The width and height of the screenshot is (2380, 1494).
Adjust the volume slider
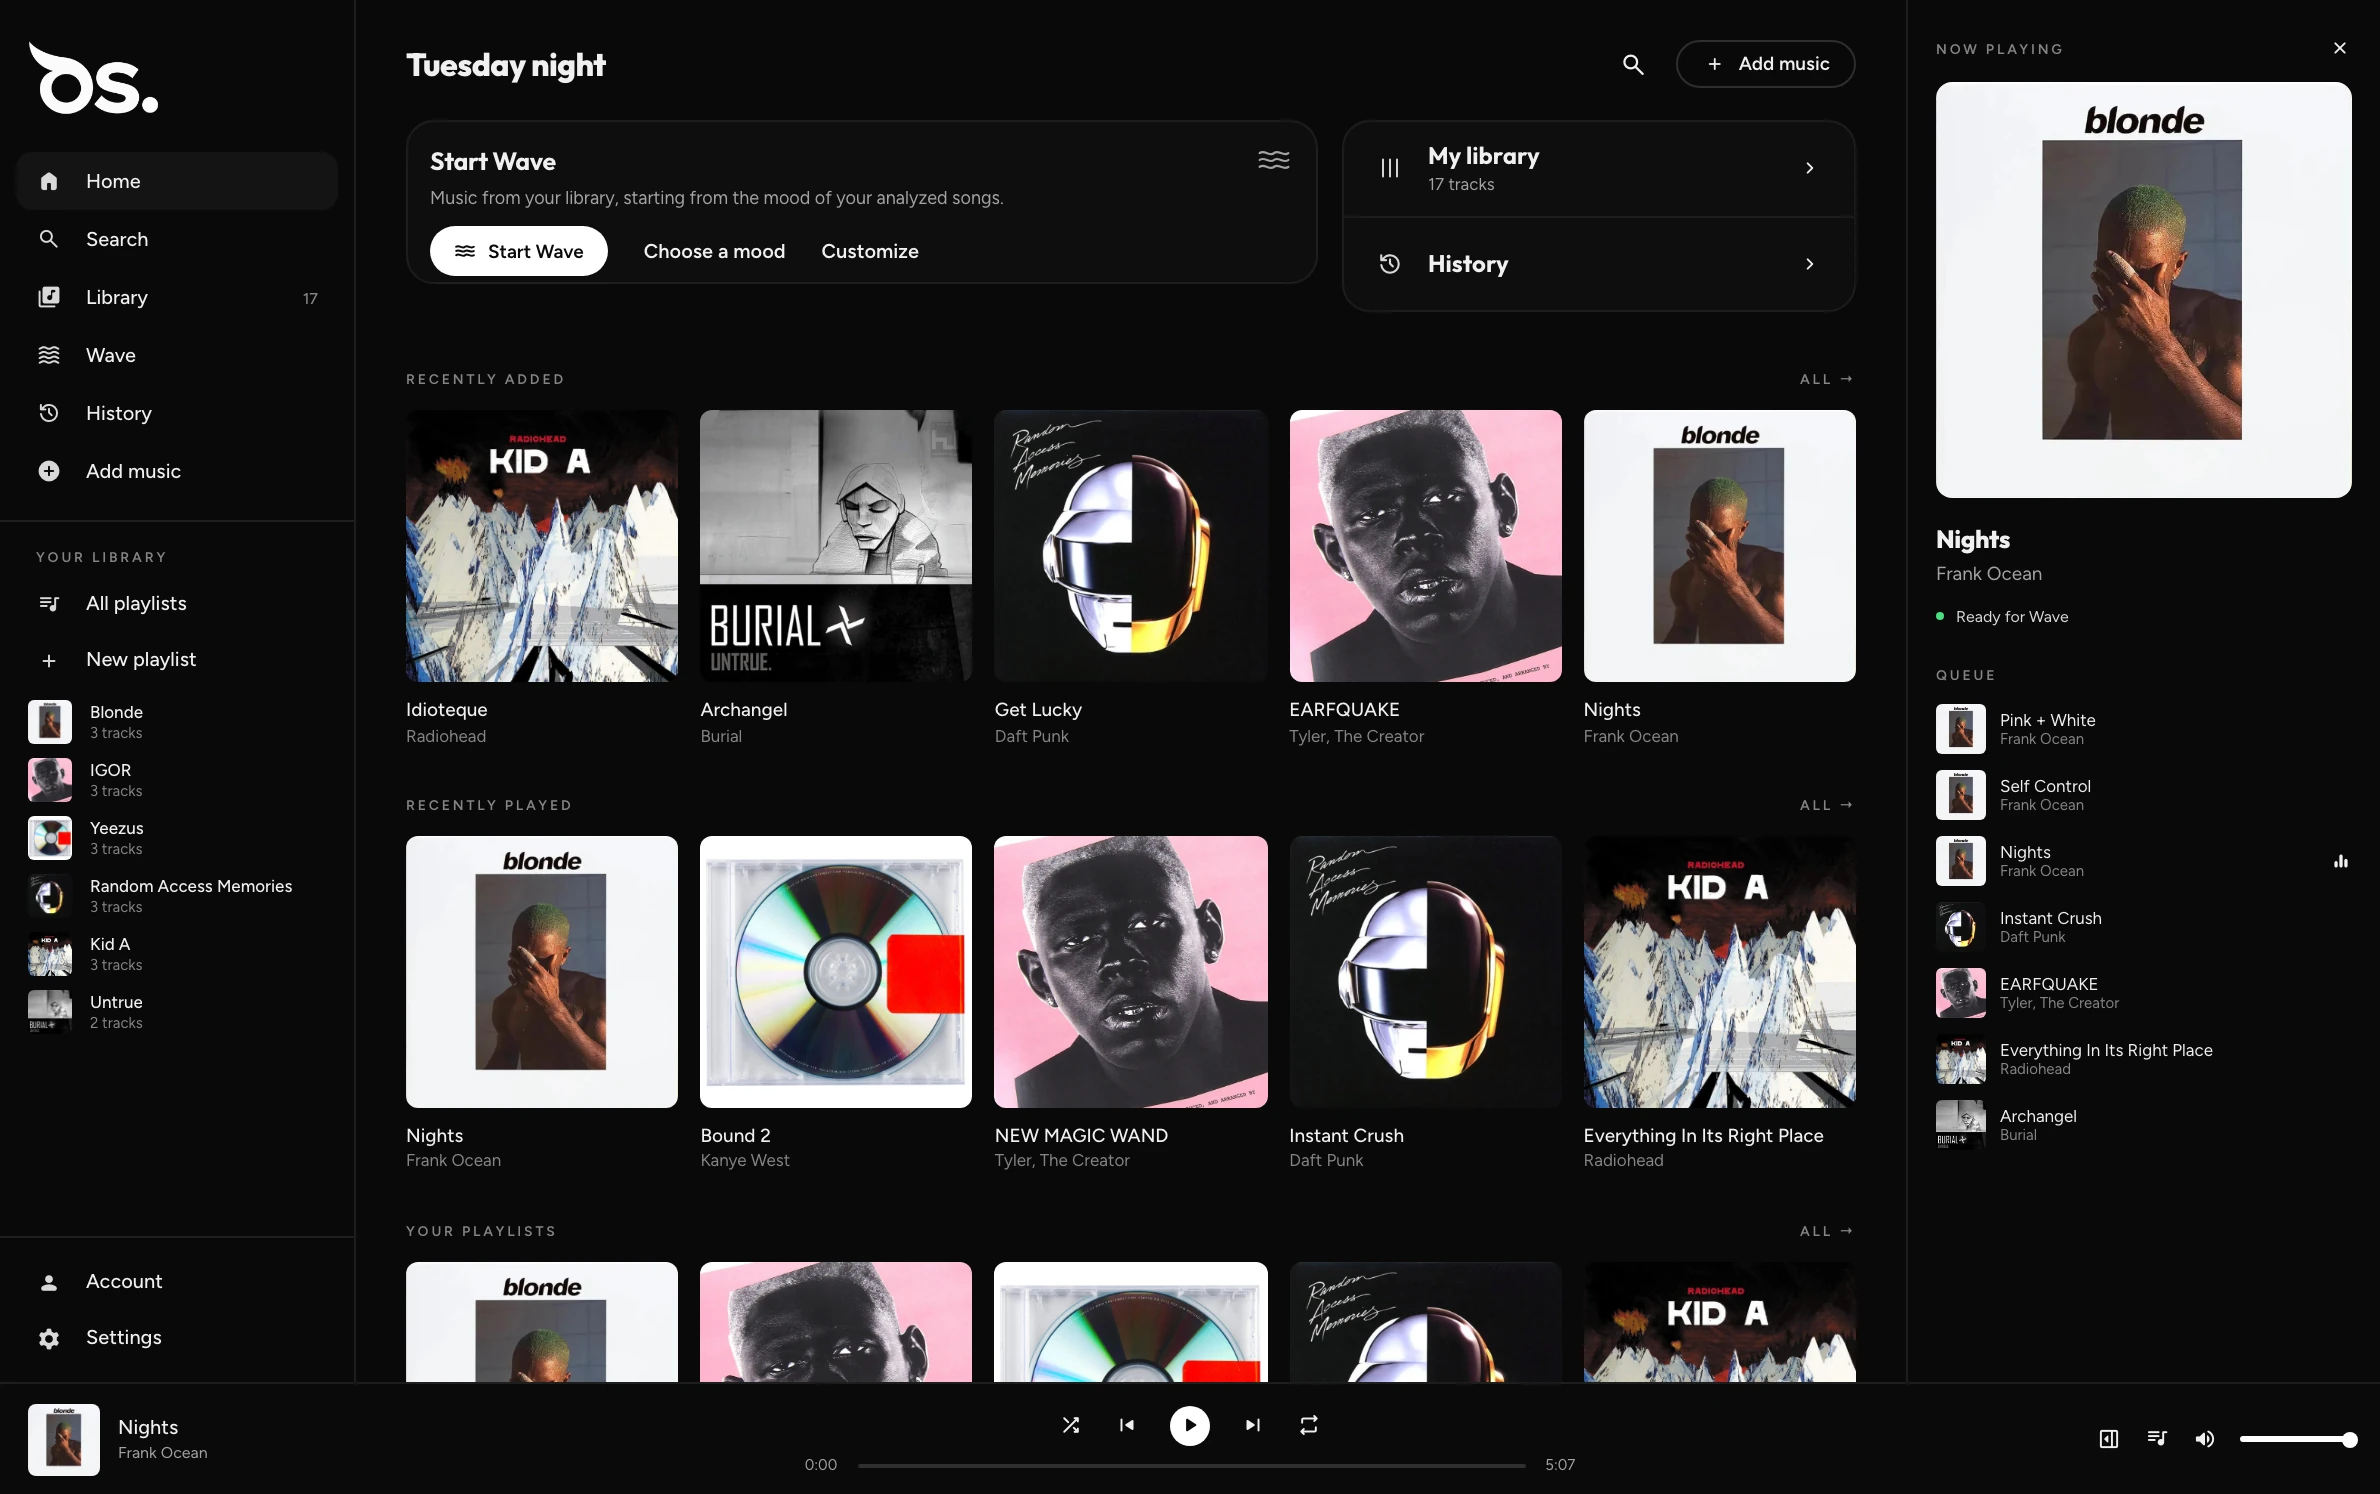pos(2298,1439)
